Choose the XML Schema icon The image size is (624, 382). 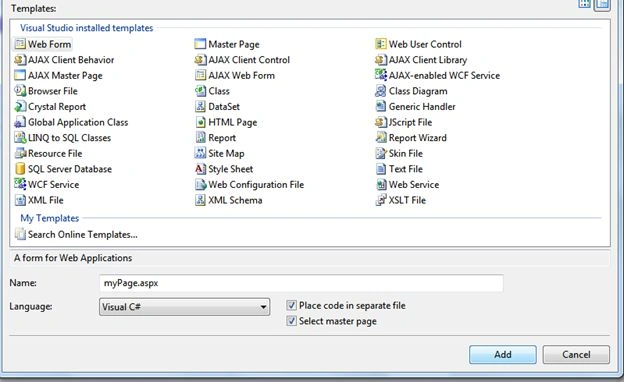200,200
